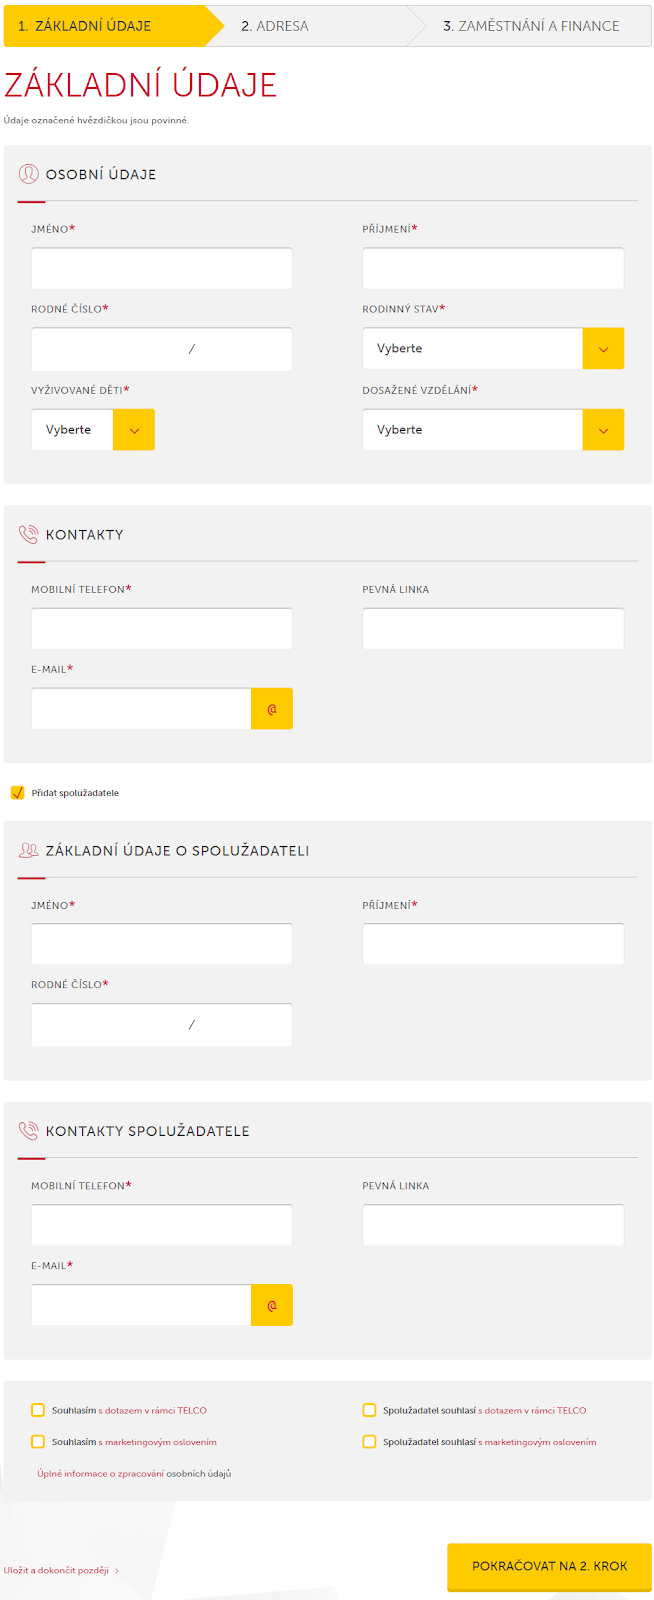Open the Dosažené vzdělání dropdown arrow
Viewport: 654px width, 1600px height.
(x=603, y=430)
